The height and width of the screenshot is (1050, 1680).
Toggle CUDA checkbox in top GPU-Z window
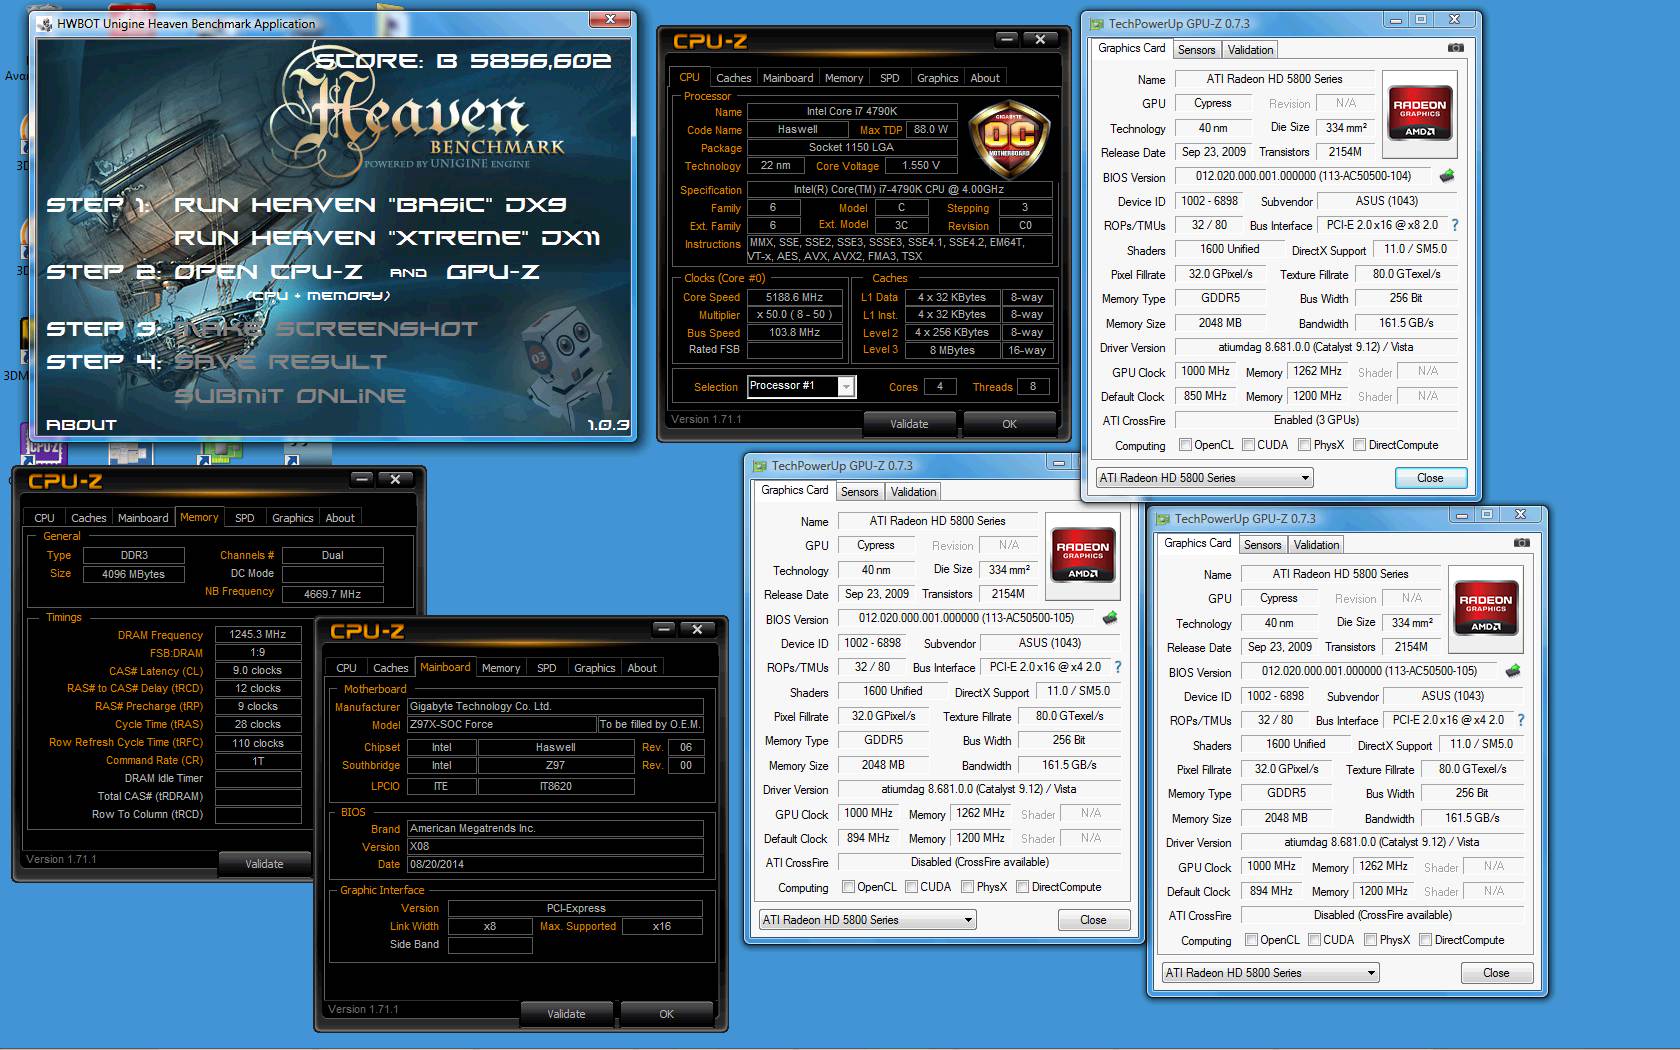(1248, 445)
